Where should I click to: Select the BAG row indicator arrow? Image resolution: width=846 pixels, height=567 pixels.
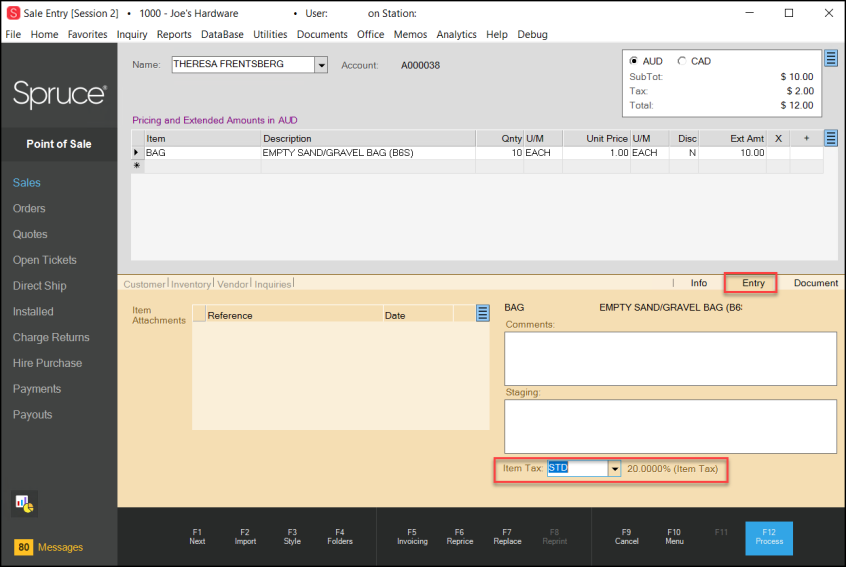point(137,153)
